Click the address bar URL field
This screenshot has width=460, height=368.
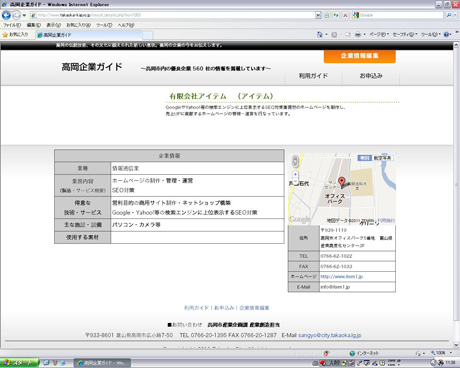[172, 15]
